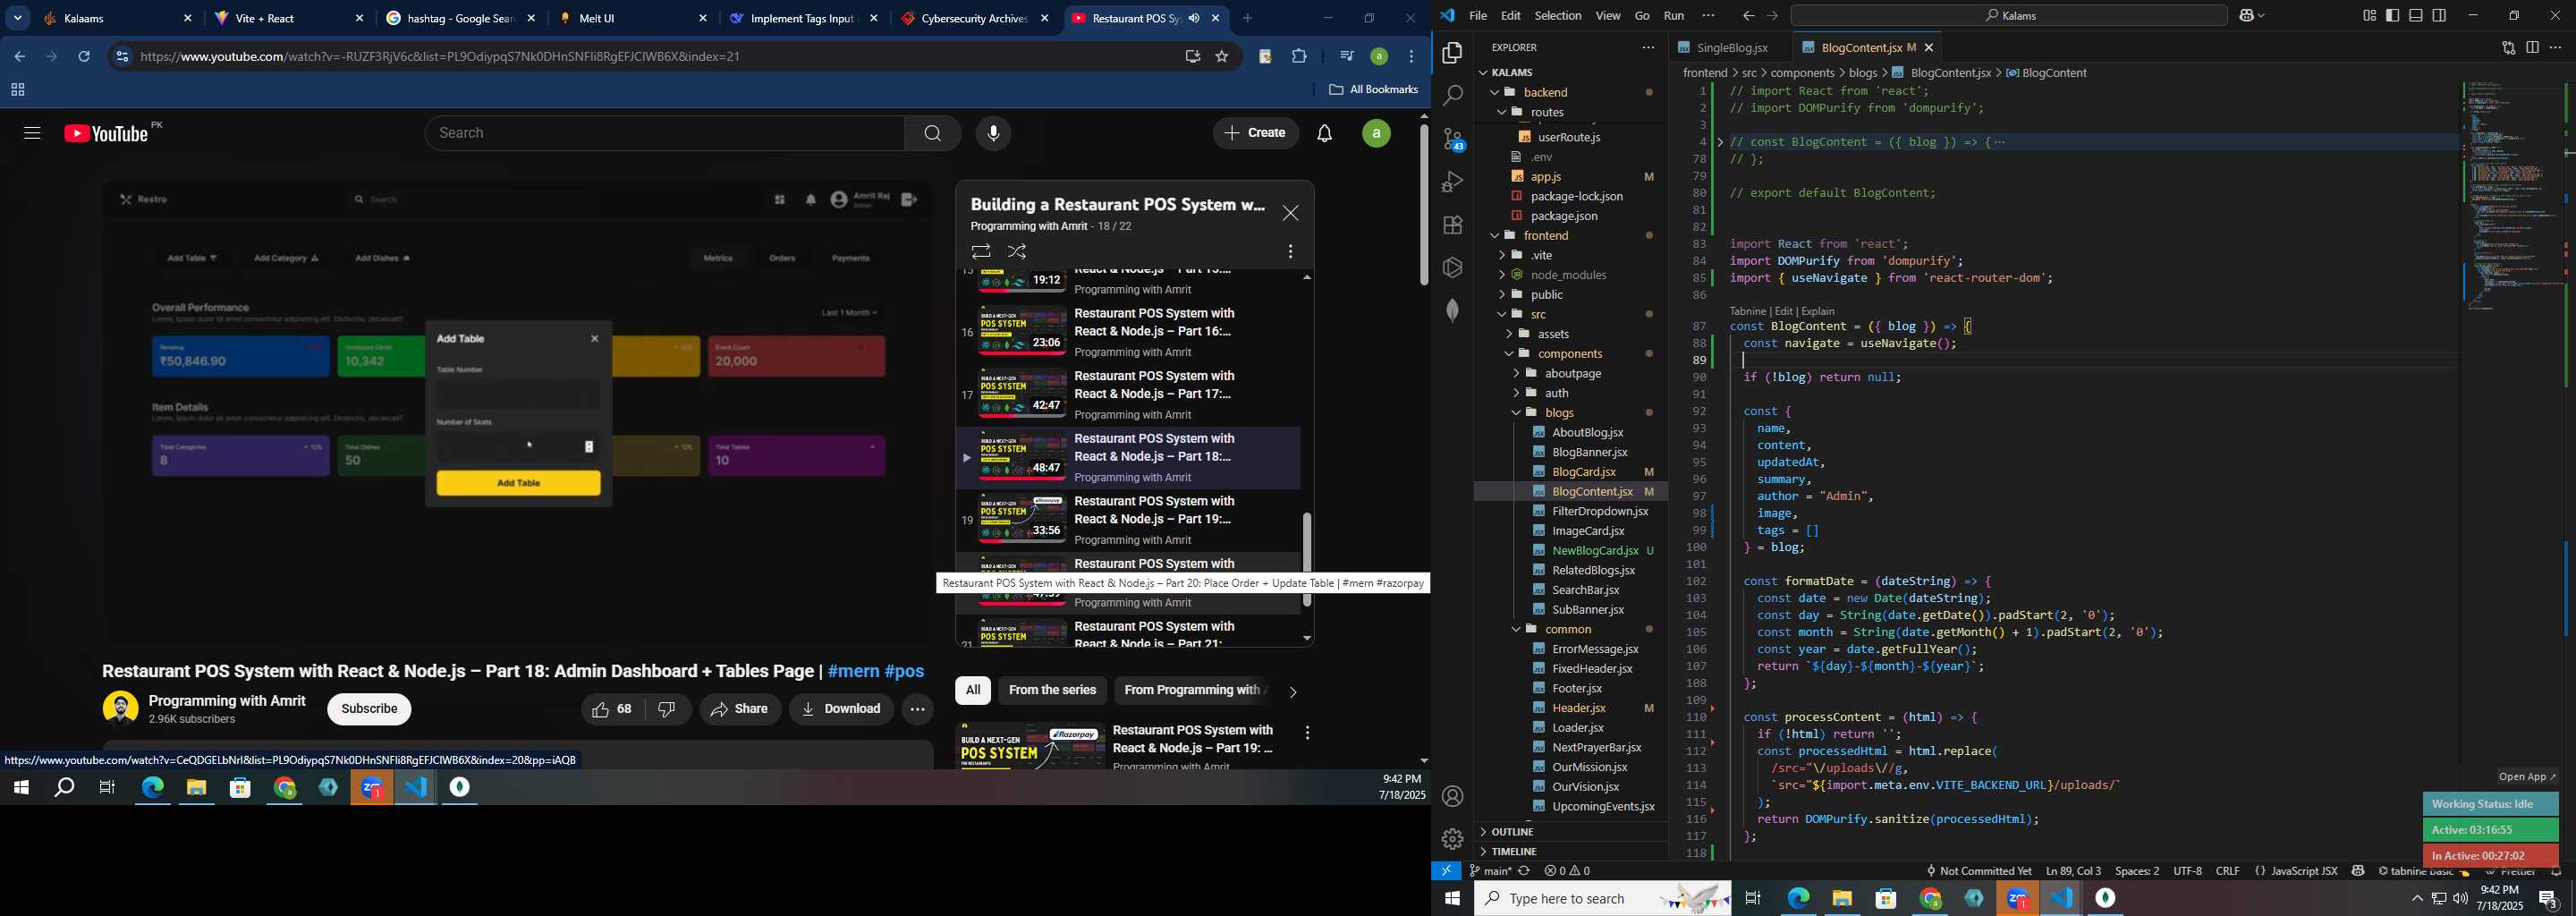Reload the Chrome page

click(85, 57)
